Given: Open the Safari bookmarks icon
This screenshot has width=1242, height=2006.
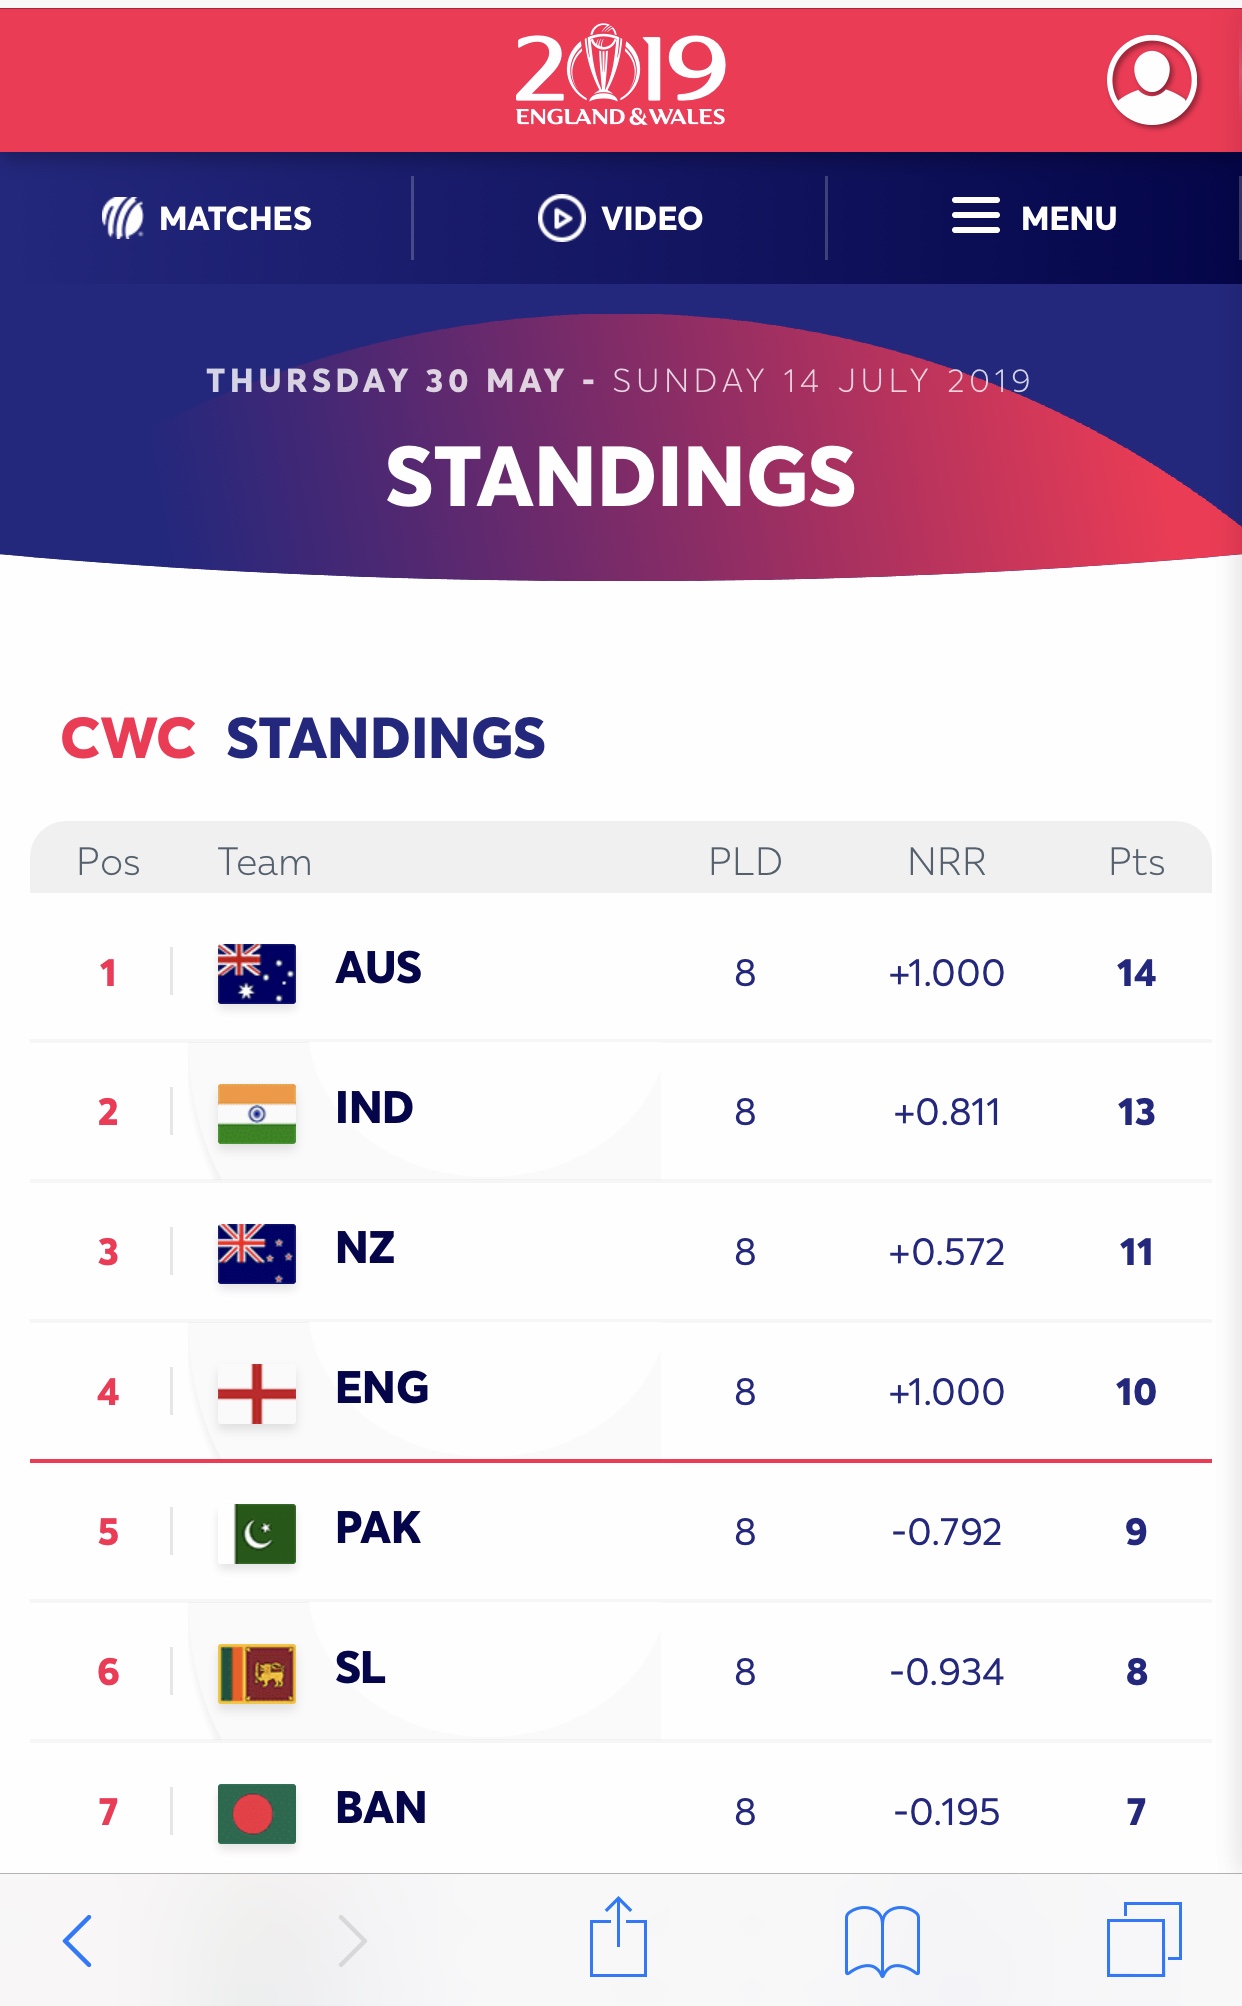Looking at the screenshot, I should (x=881, y=1940).
